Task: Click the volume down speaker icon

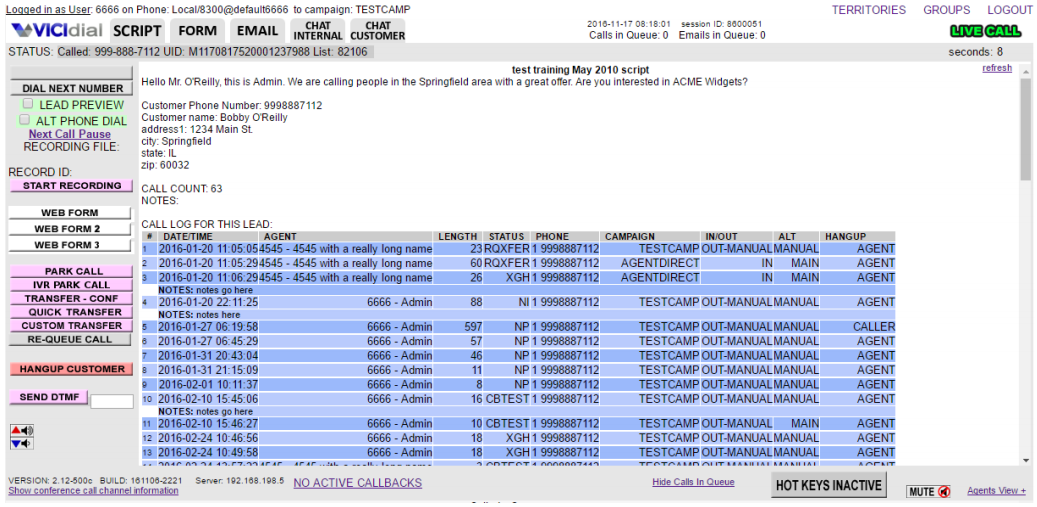Action: [22, 443]
